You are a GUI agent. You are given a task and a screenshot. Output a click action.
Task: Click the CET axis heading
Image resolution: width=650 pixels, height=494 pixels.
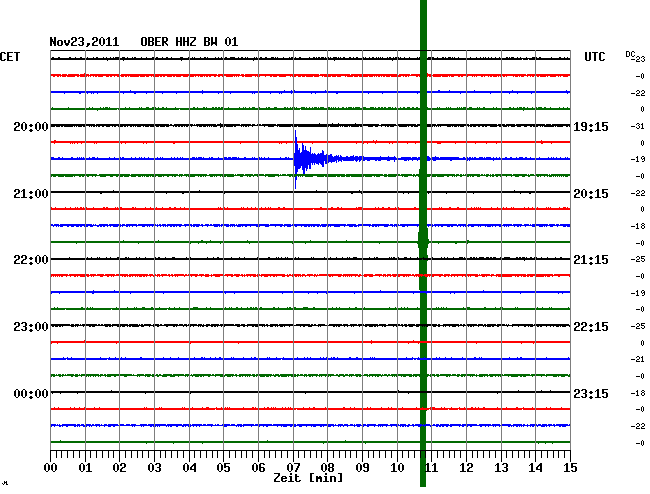[10, 57]
